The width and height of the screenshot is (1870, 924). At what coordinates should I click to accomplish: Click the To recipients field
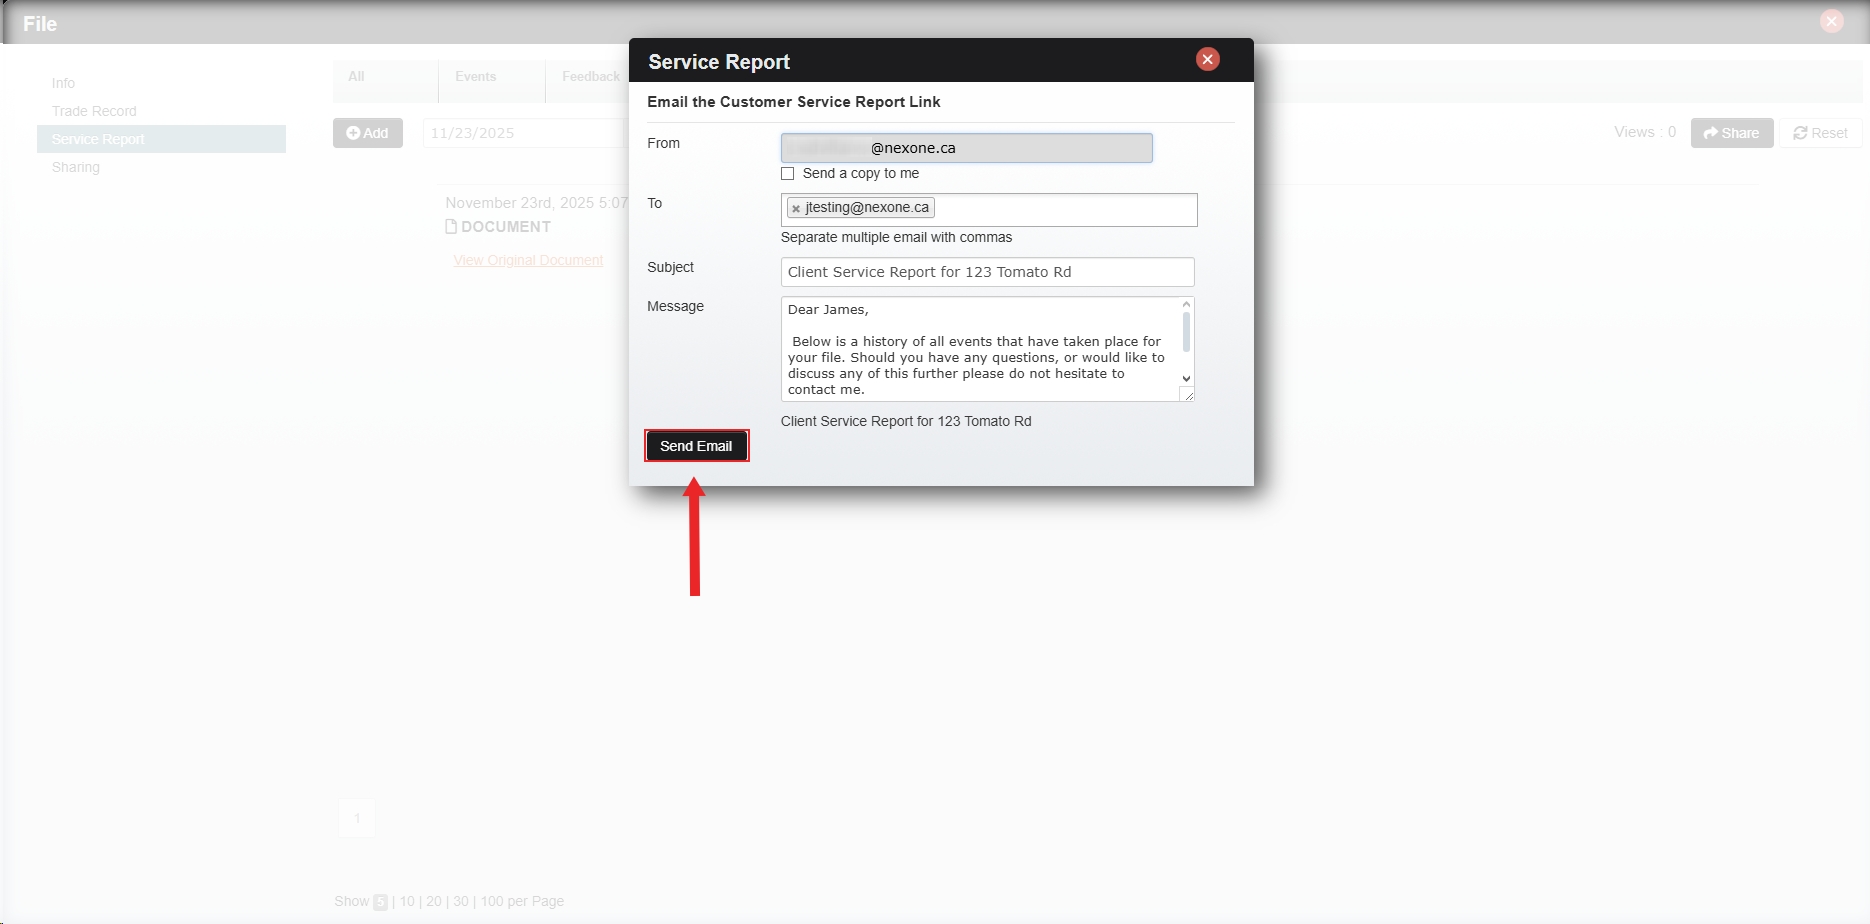pos(1064,209)
